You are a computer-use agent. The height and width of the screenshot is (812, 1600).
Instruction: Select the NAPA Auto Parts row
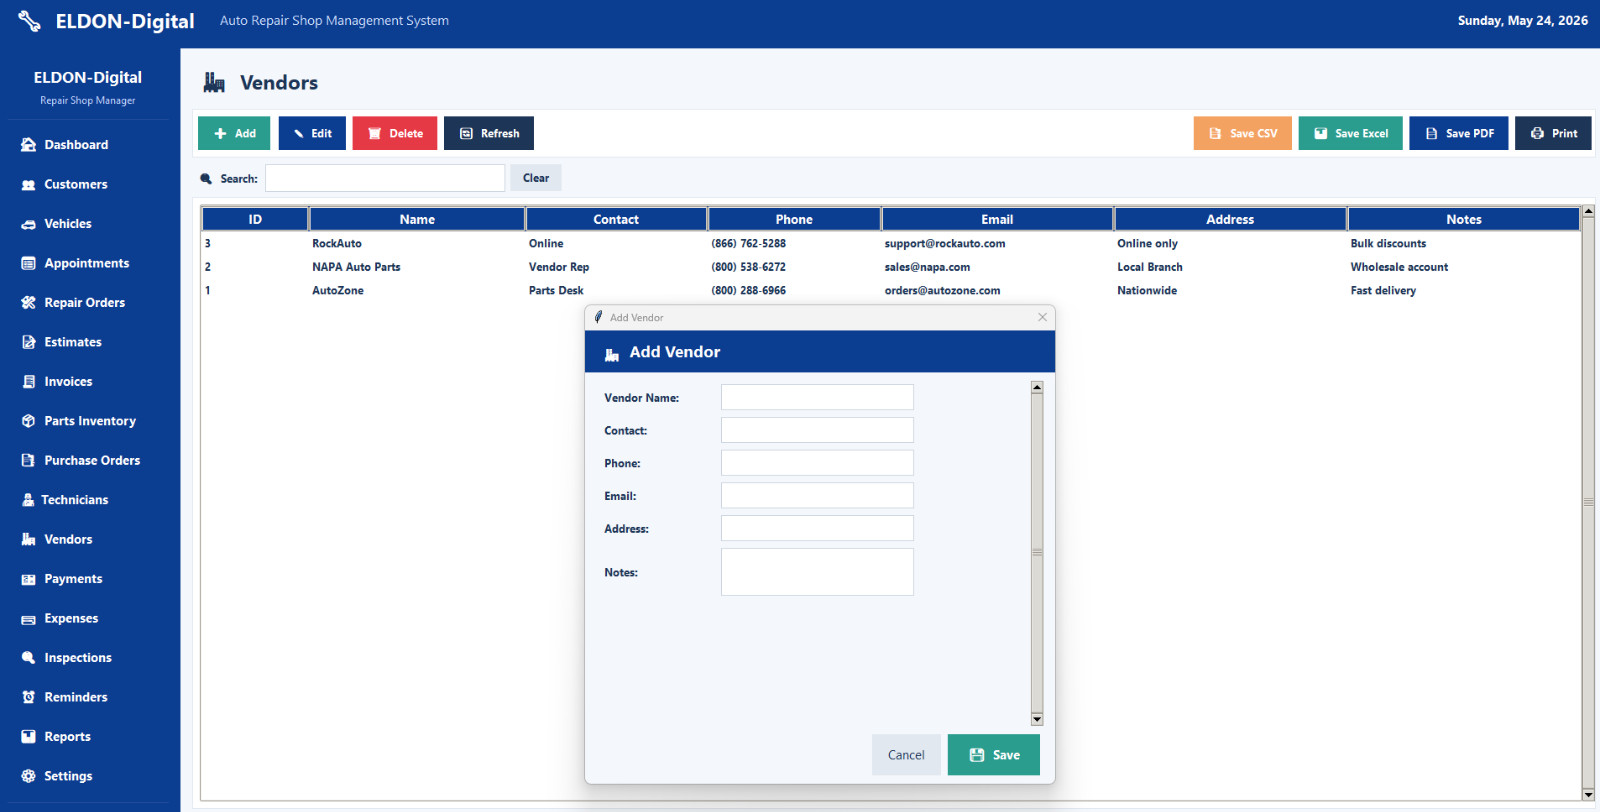890,267
